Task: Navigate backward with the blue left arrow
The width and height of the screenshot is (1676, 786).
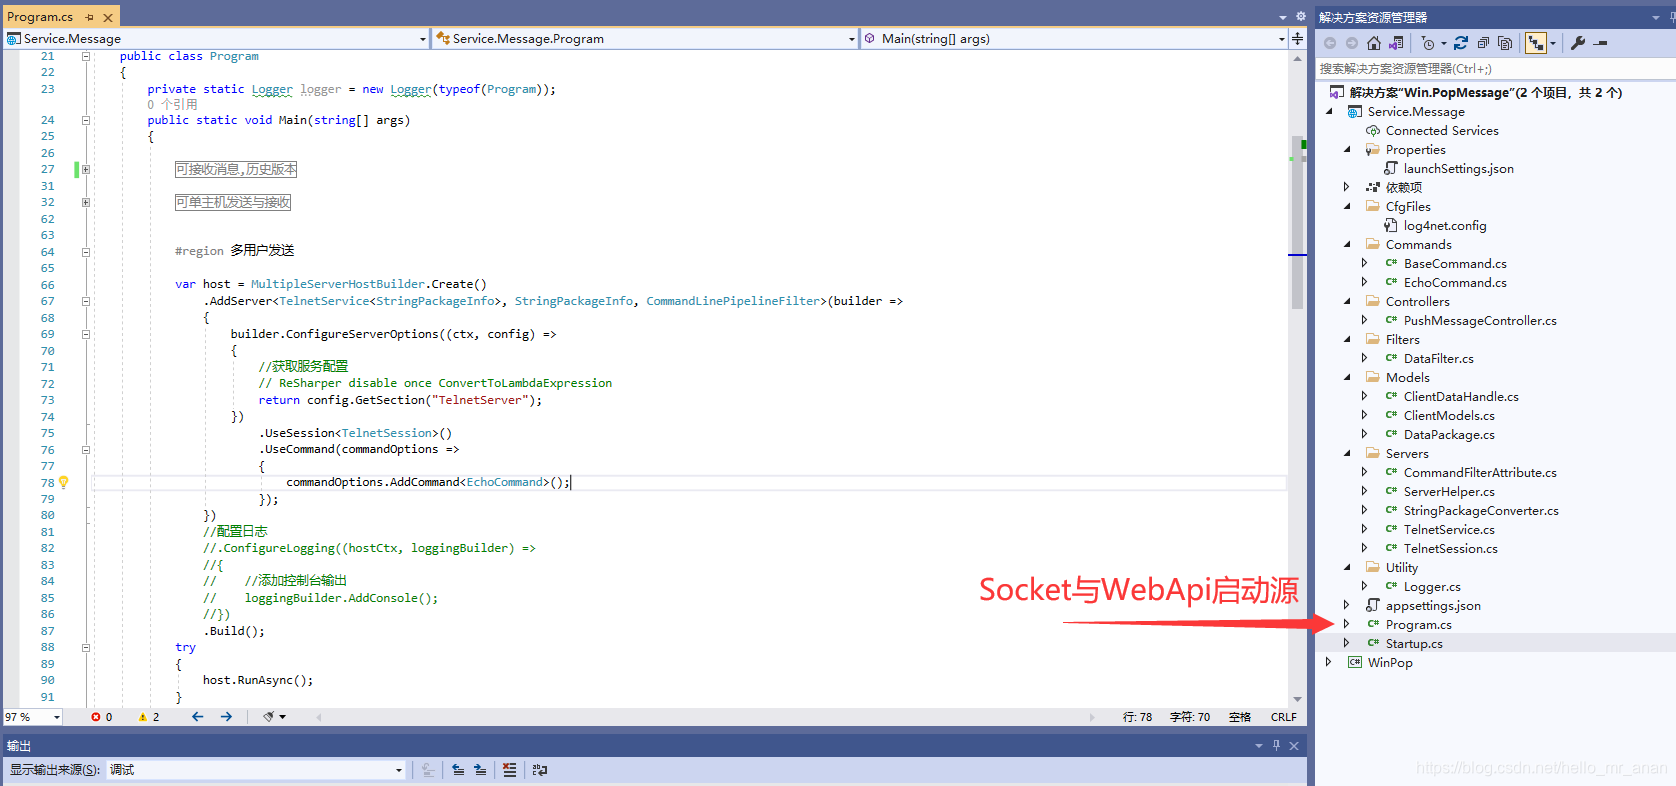Action: [x=197, y=717]
